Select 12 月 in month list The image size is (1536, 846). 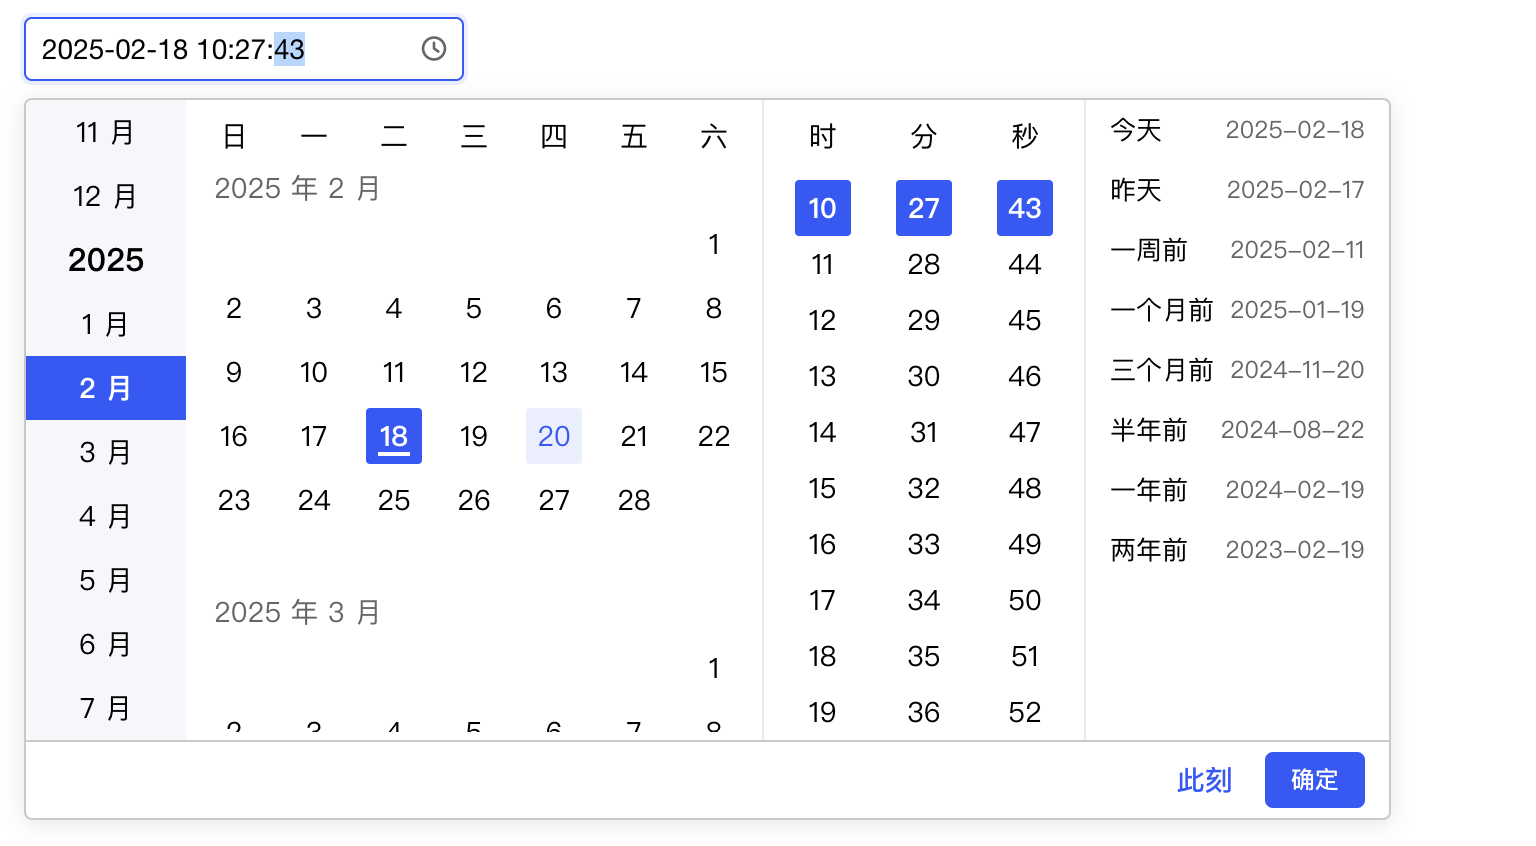coord(106,196)
